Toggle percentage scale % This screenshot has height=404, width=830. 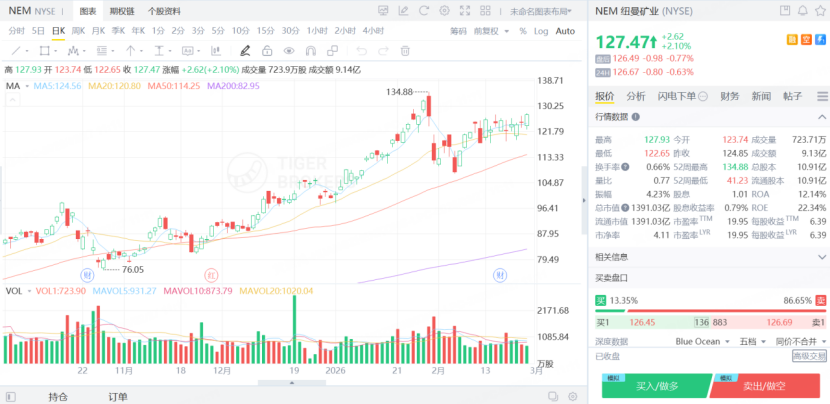click(523, 31)
